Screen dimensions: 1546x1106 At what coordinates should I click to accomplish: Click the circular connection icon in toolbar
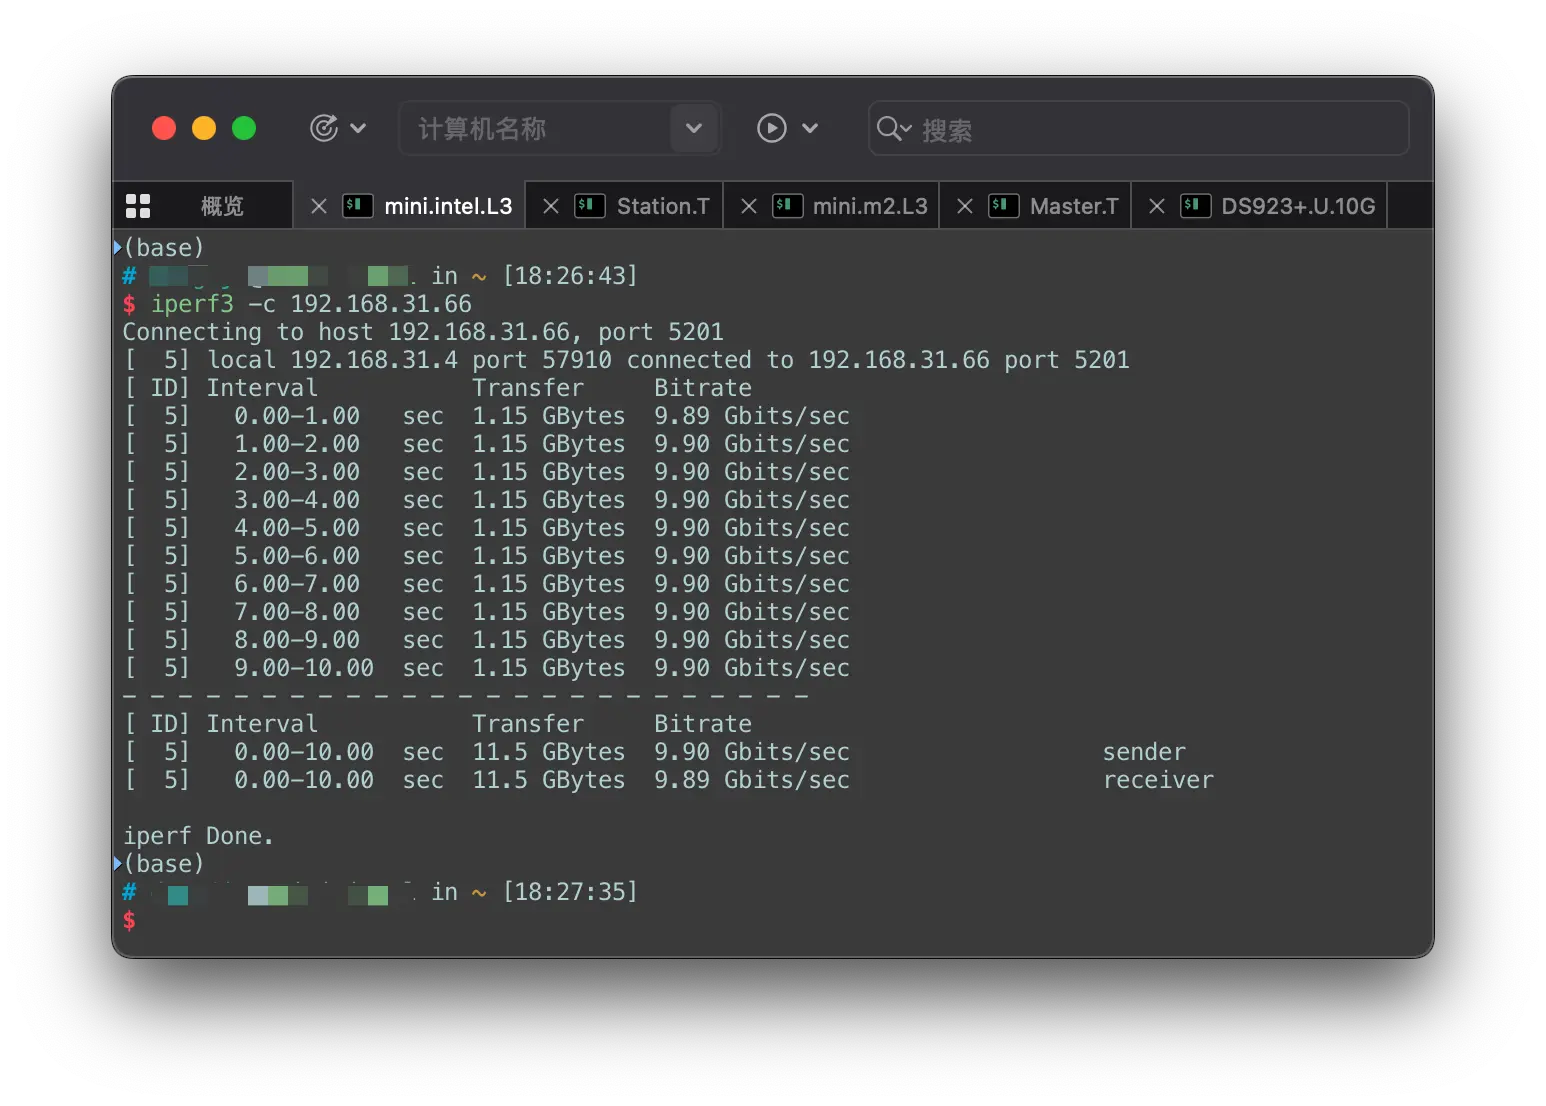(324, 128)
